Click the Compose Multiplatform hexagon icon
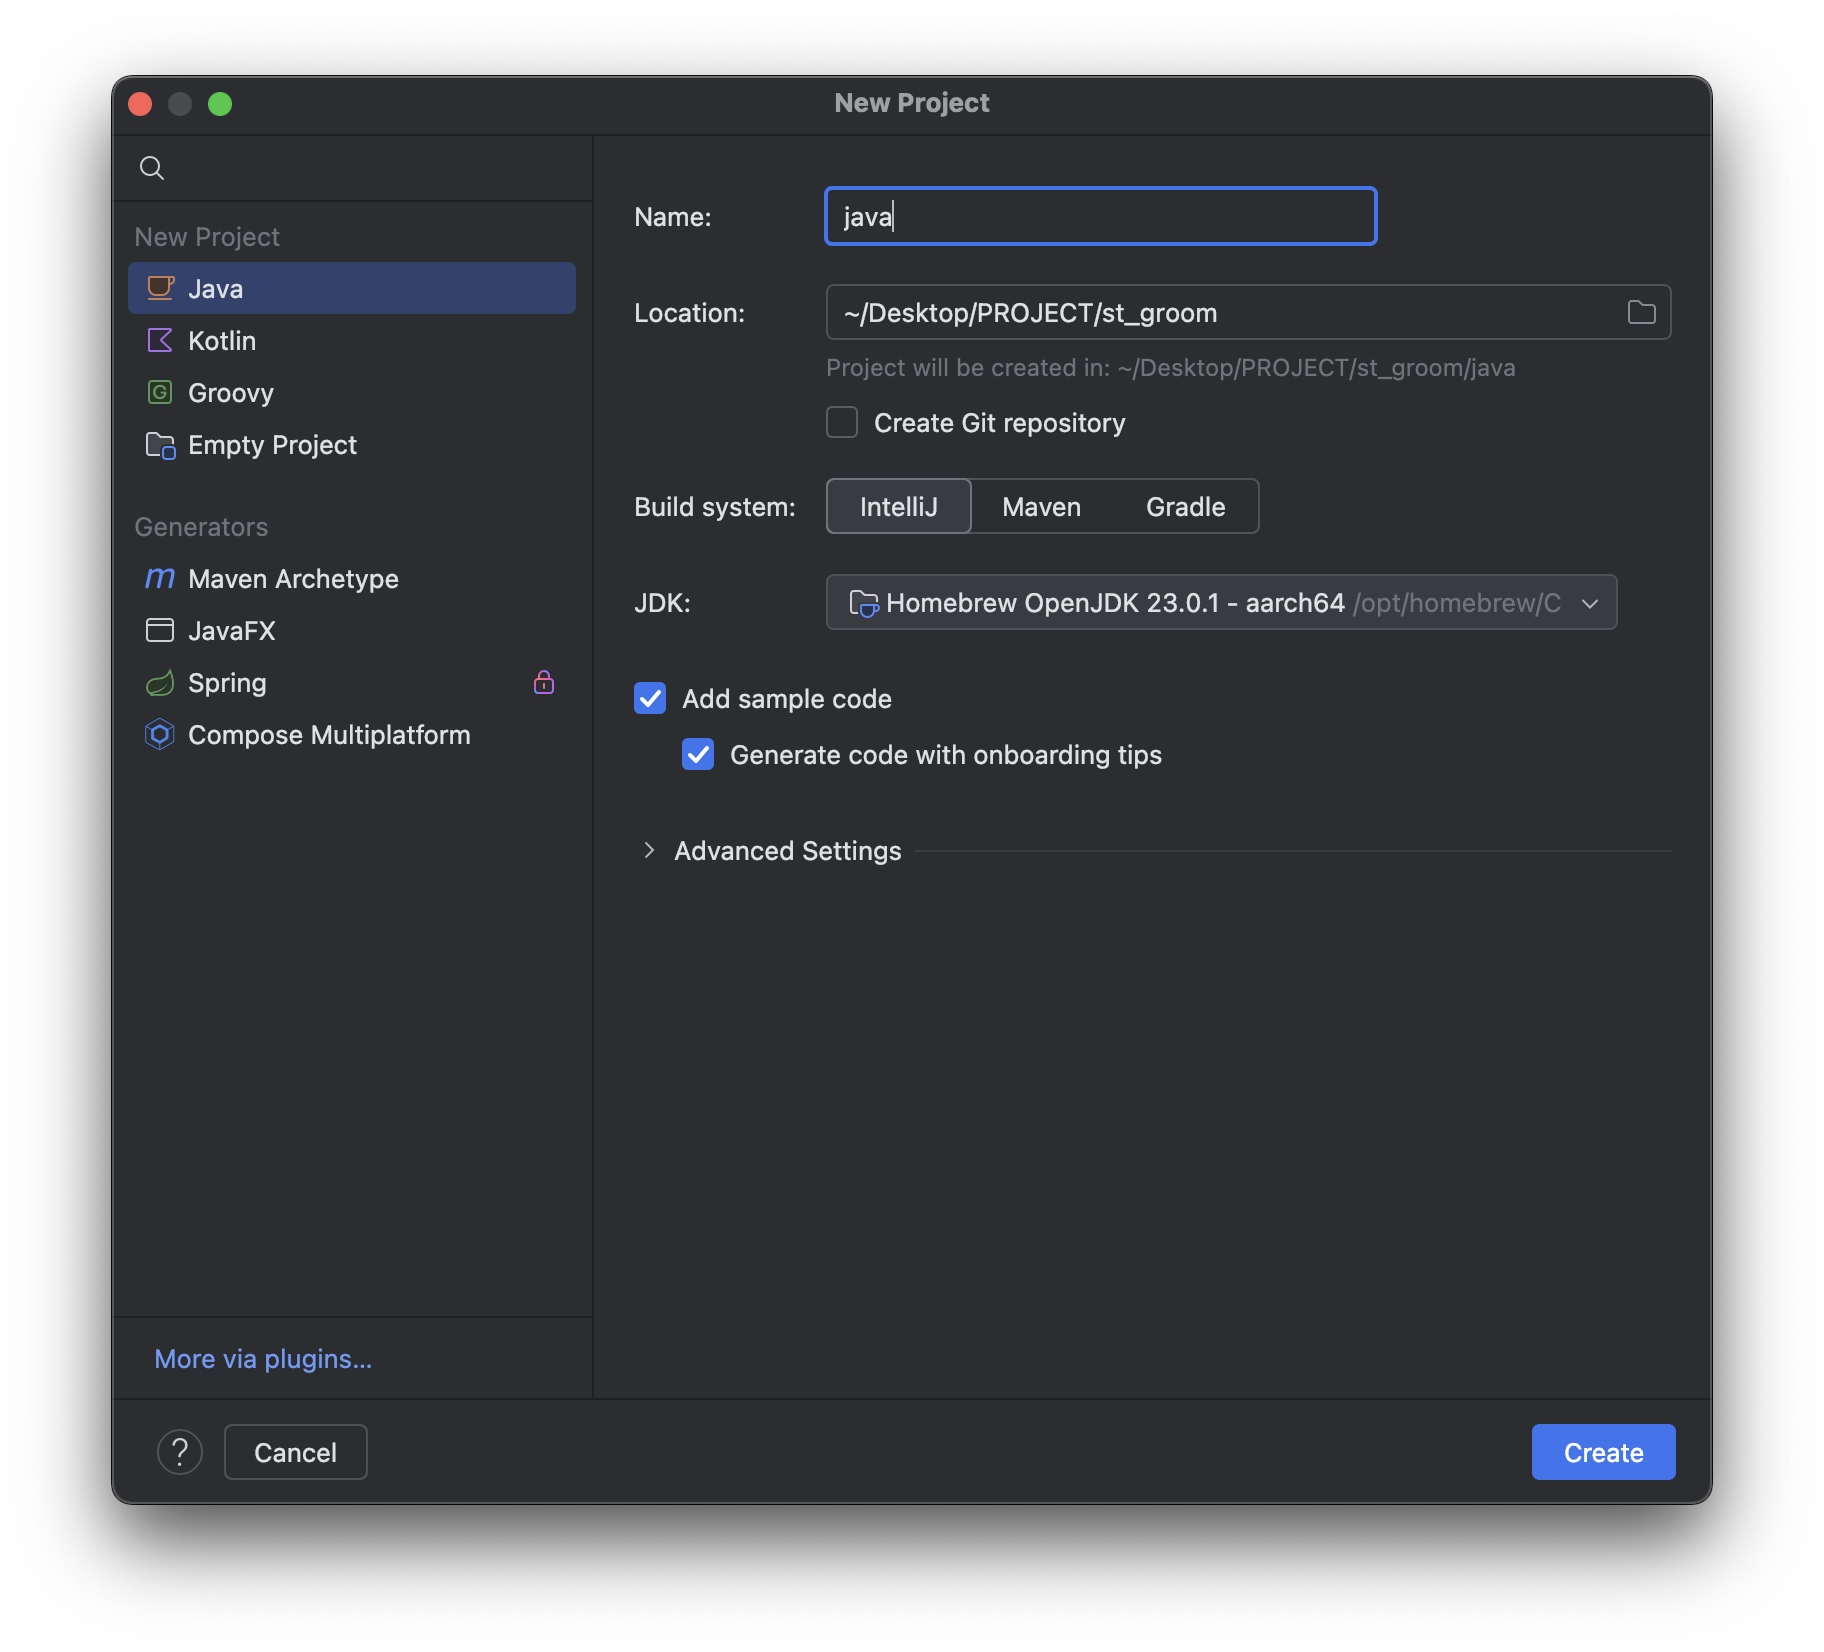Image resolution: width=1824 pixels, height=1652 pixels. point(160,735)
